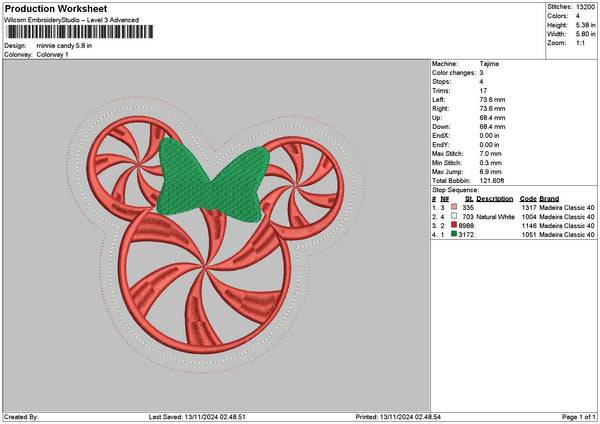
Task: Click the machine value 'Tajima'
Action: tap(489, 64)
